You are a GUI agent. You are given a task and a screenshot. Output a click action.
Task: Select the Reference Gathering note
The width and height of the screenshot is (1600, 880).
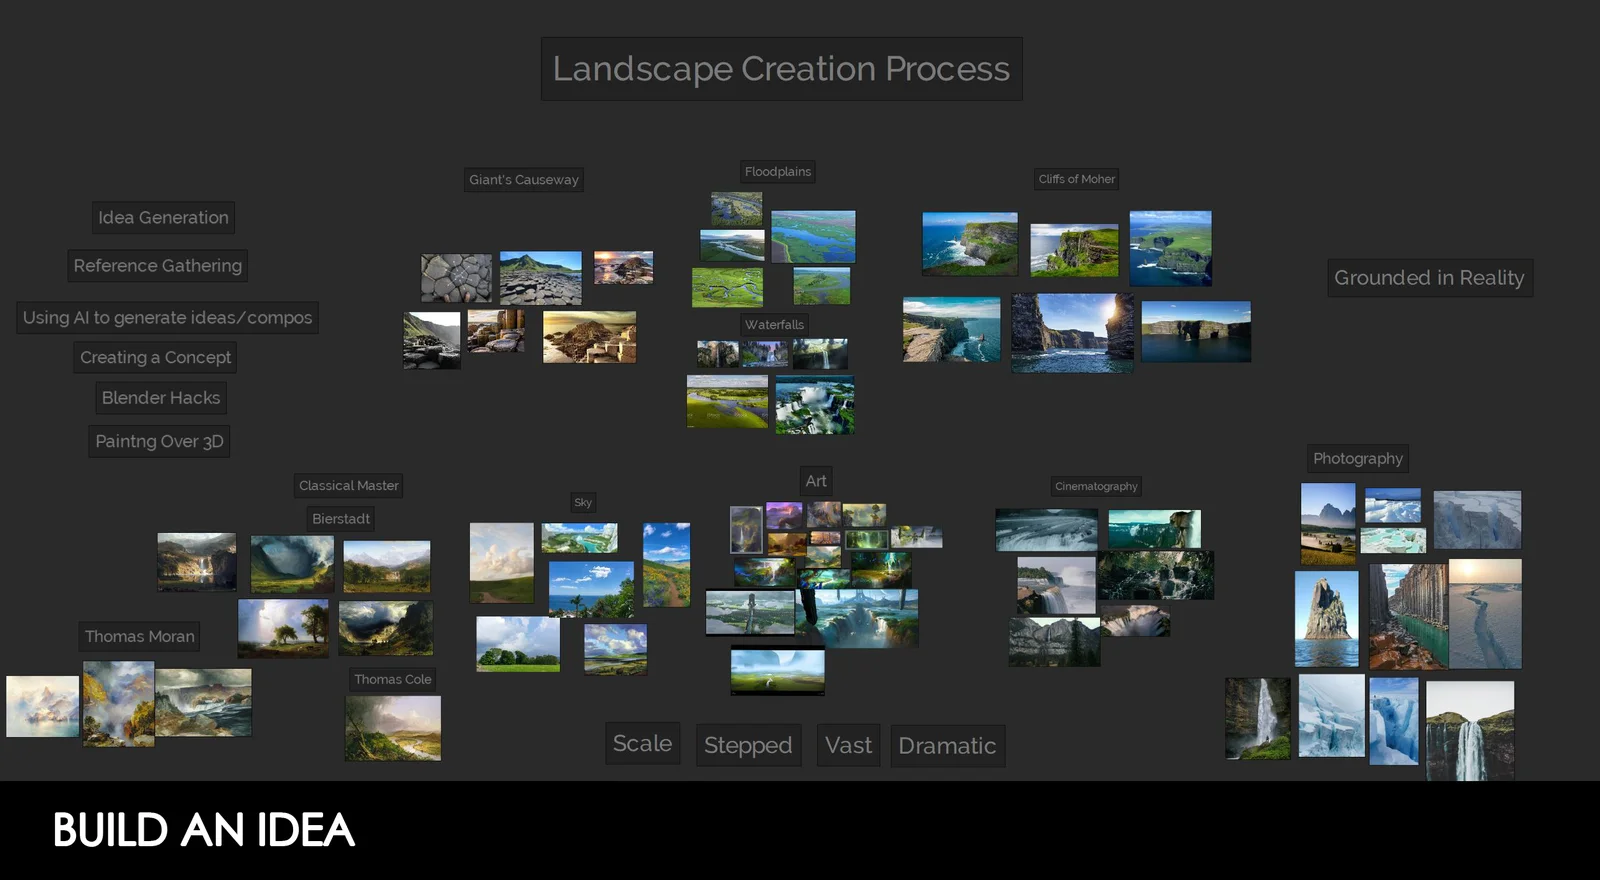[157, 265]
